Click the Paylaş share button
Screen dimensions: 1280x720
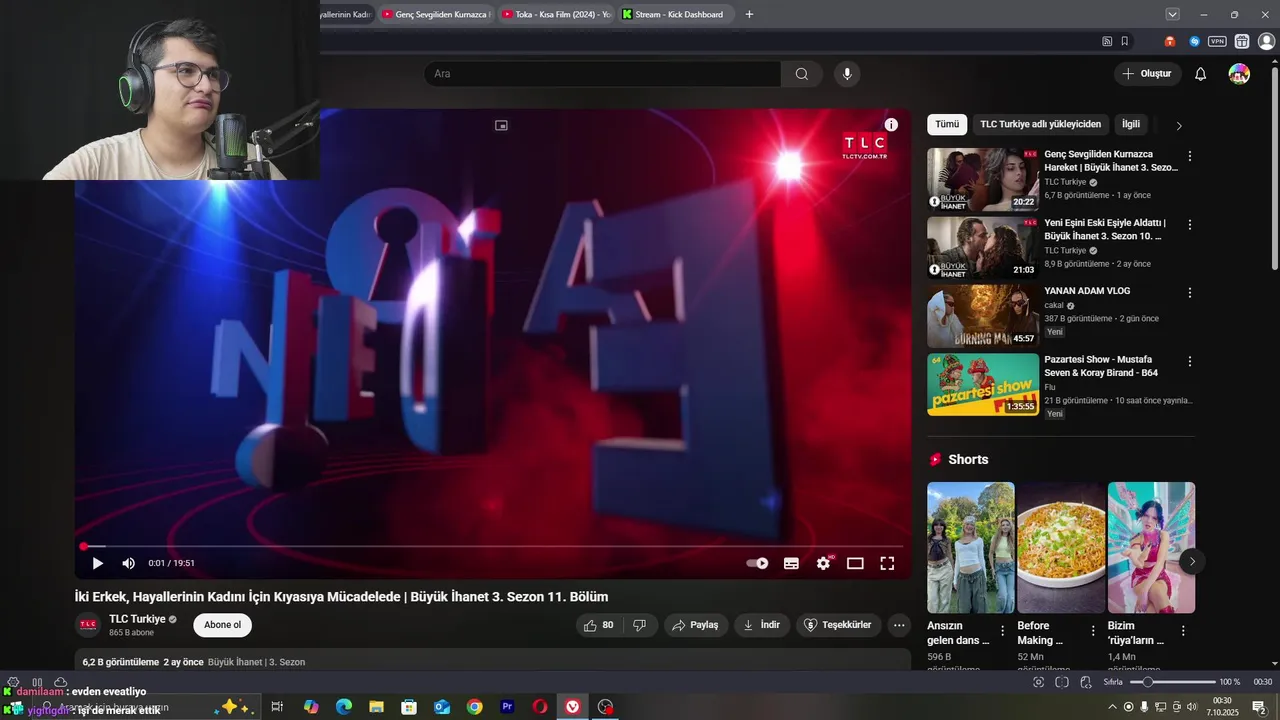point(696,625)
